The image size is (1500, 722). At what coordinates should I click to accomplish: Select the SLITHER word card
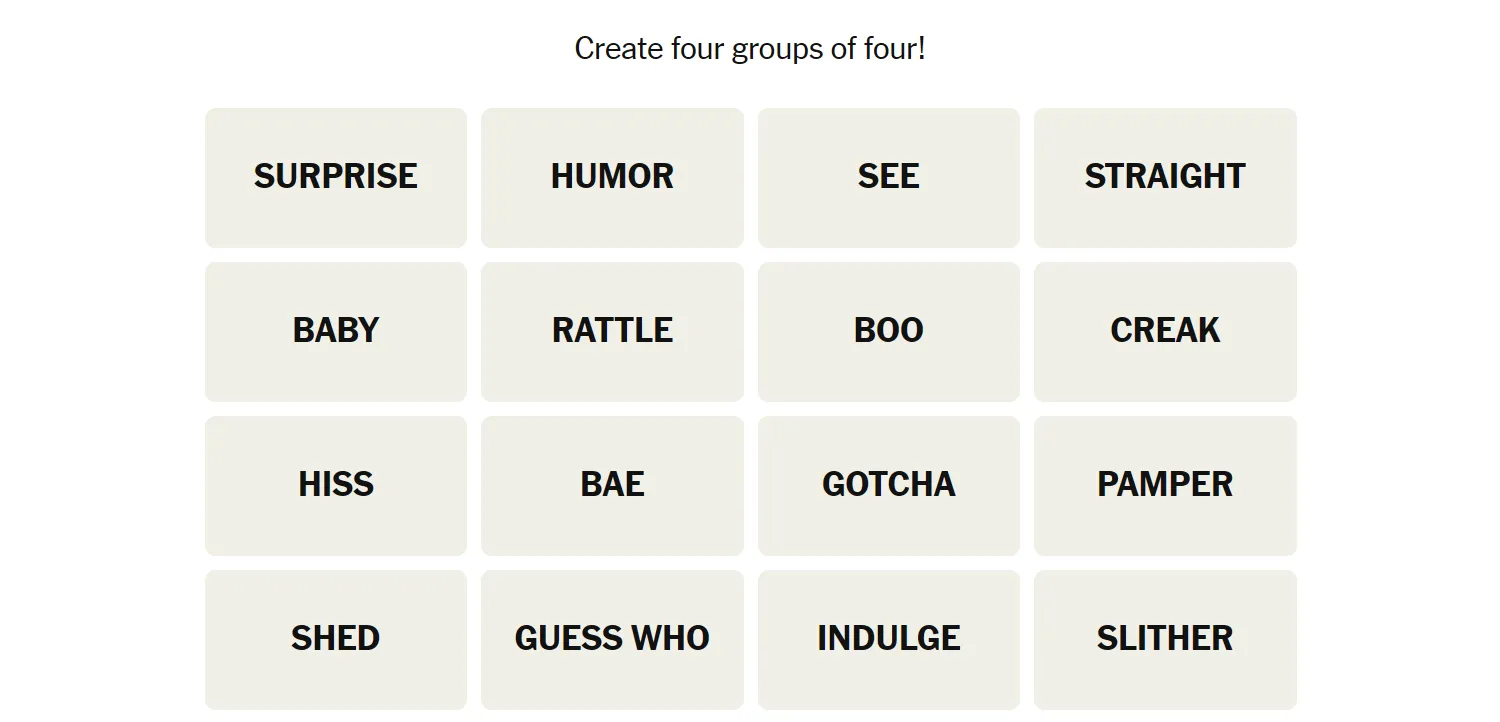(x=1165, y=640)
